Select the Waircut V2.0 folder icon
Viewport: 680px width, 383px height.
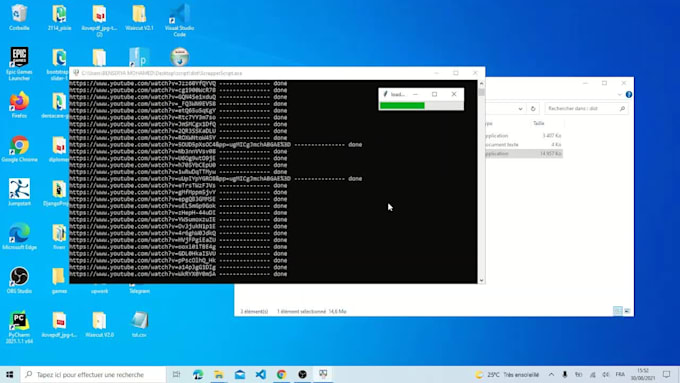(99, 324)
